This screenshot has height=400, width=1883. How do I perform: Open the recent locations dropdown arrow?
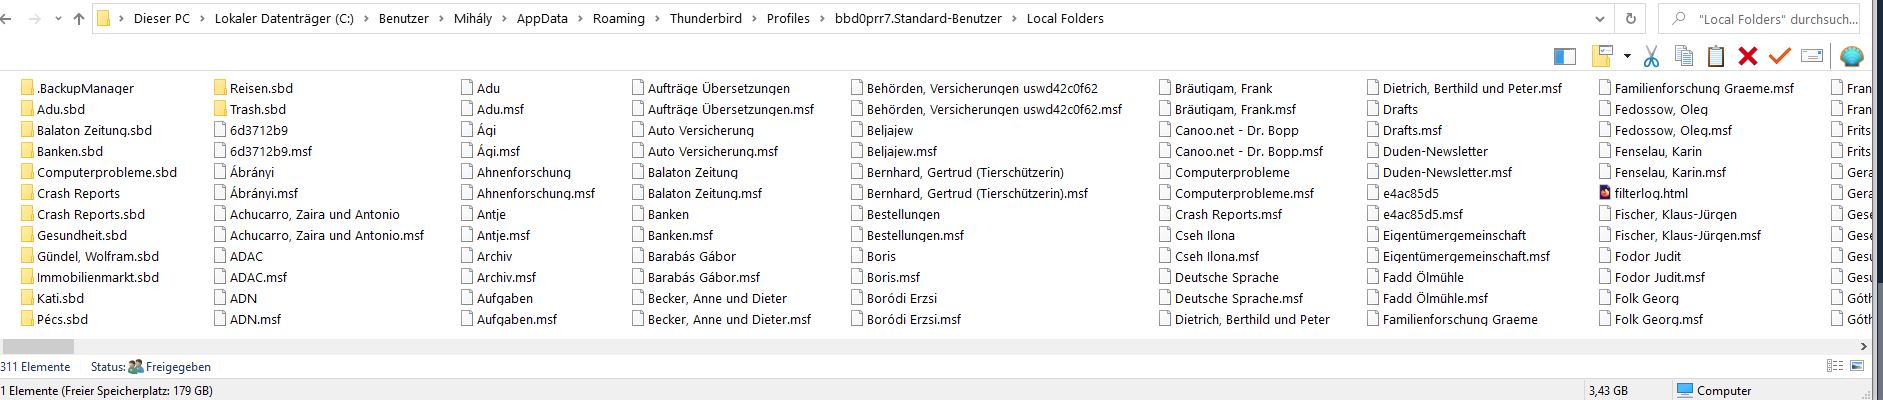58,19
